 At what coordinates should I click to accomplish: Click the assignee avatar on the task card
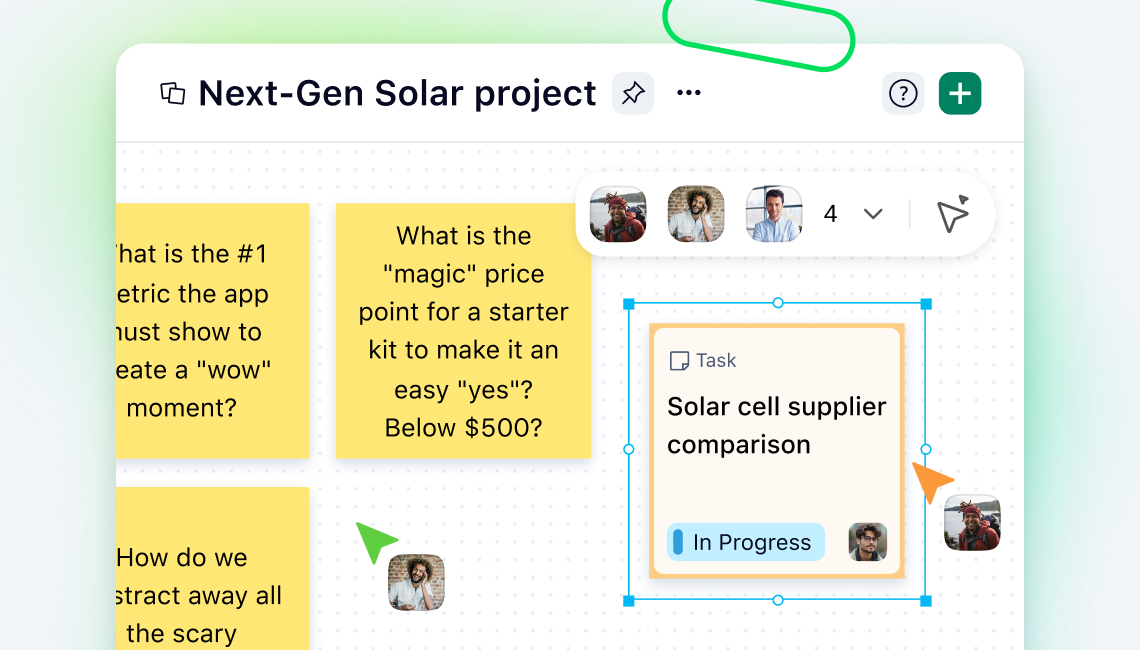point(867,542)
